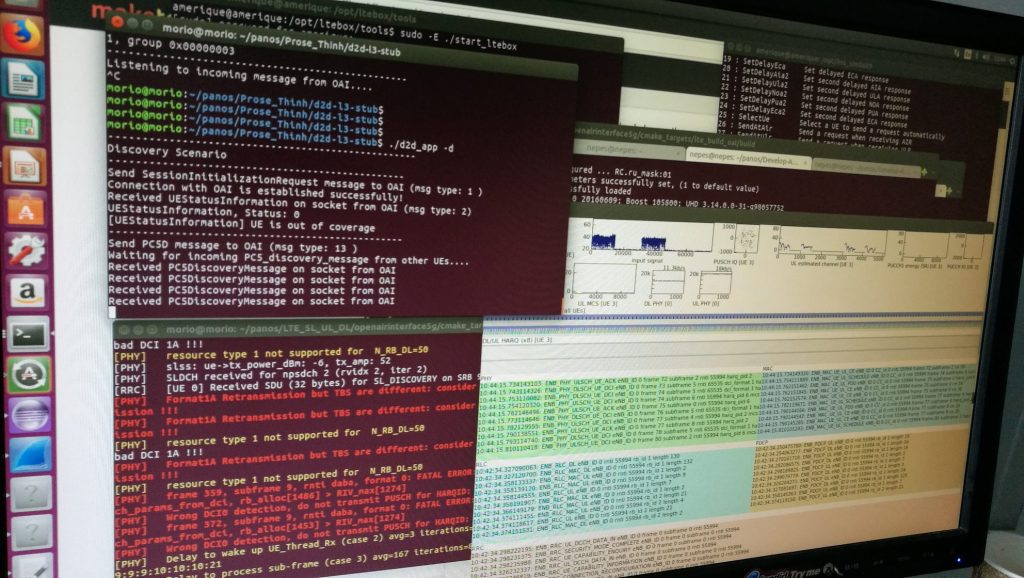Close the 'nepes@nepes: ~' tab with its x
This screenshot has width=1024, height=578.
[676, 152]
